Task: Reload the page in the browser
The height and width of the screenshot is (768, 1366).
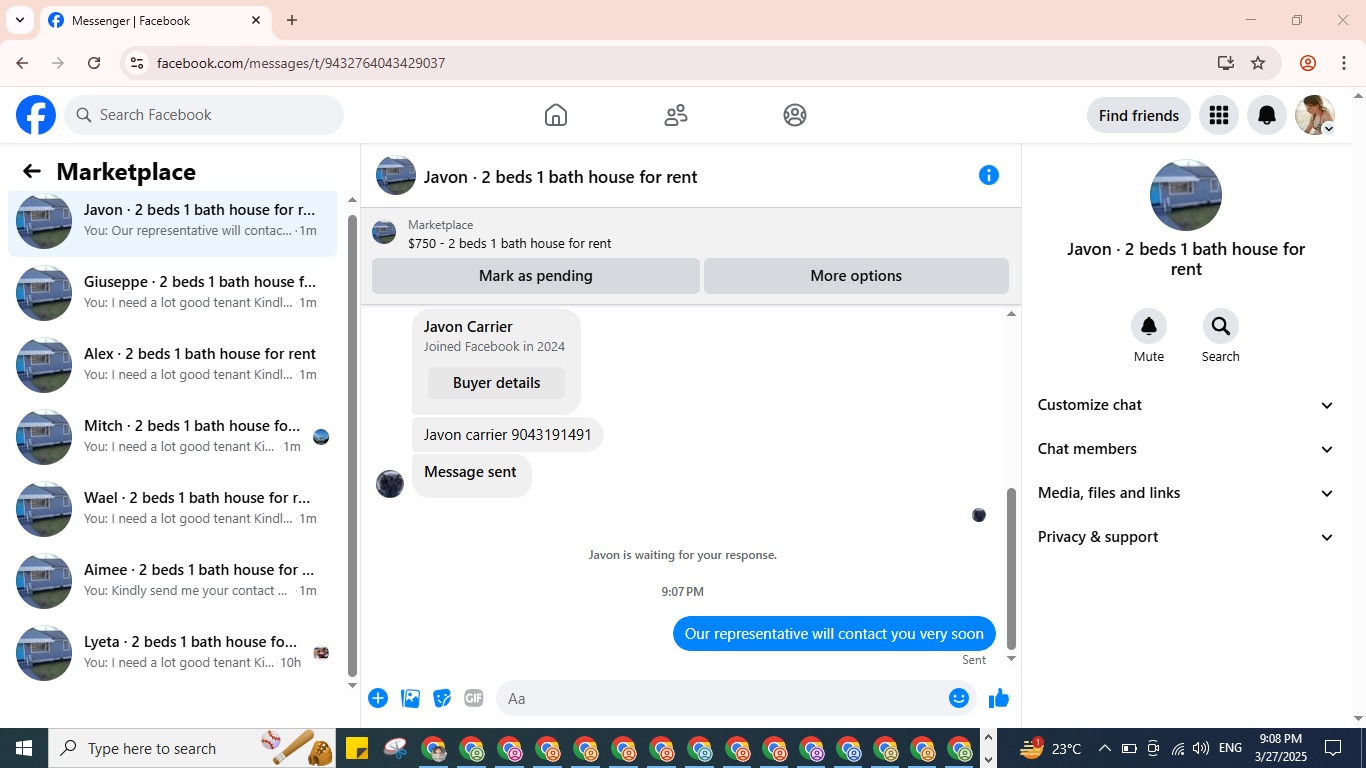Action: point(94,63)
